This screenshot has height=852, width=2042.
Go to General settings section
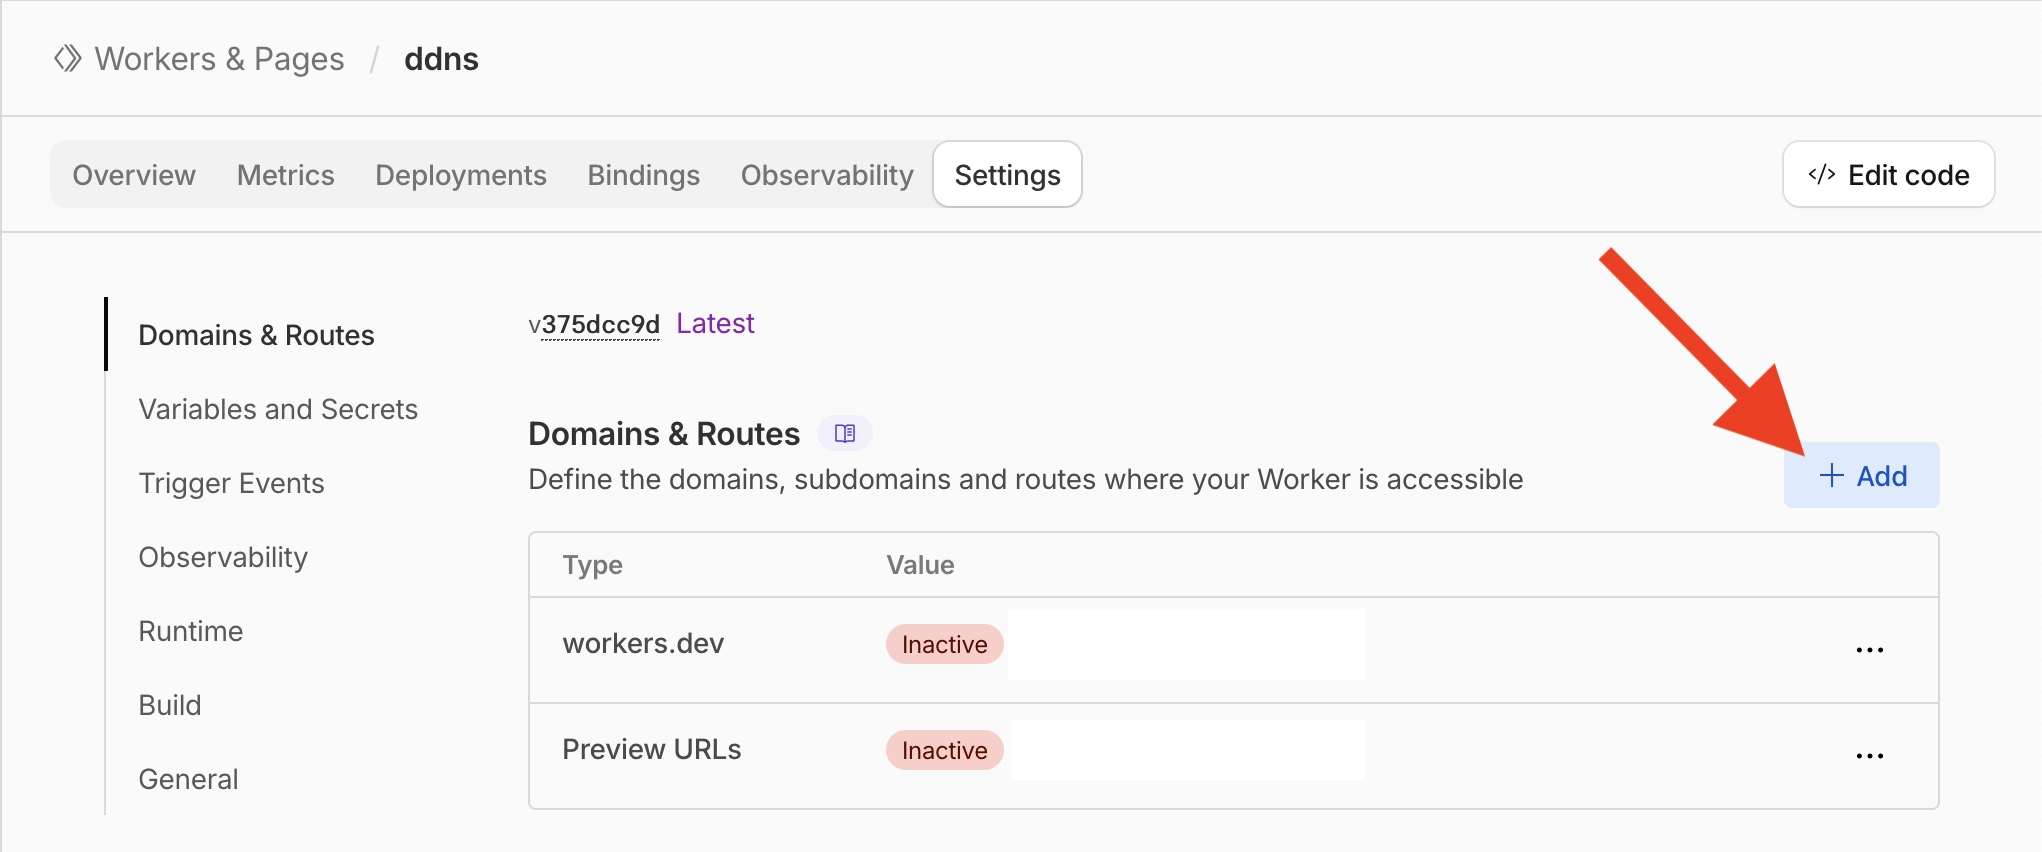(x=188, y=779)
